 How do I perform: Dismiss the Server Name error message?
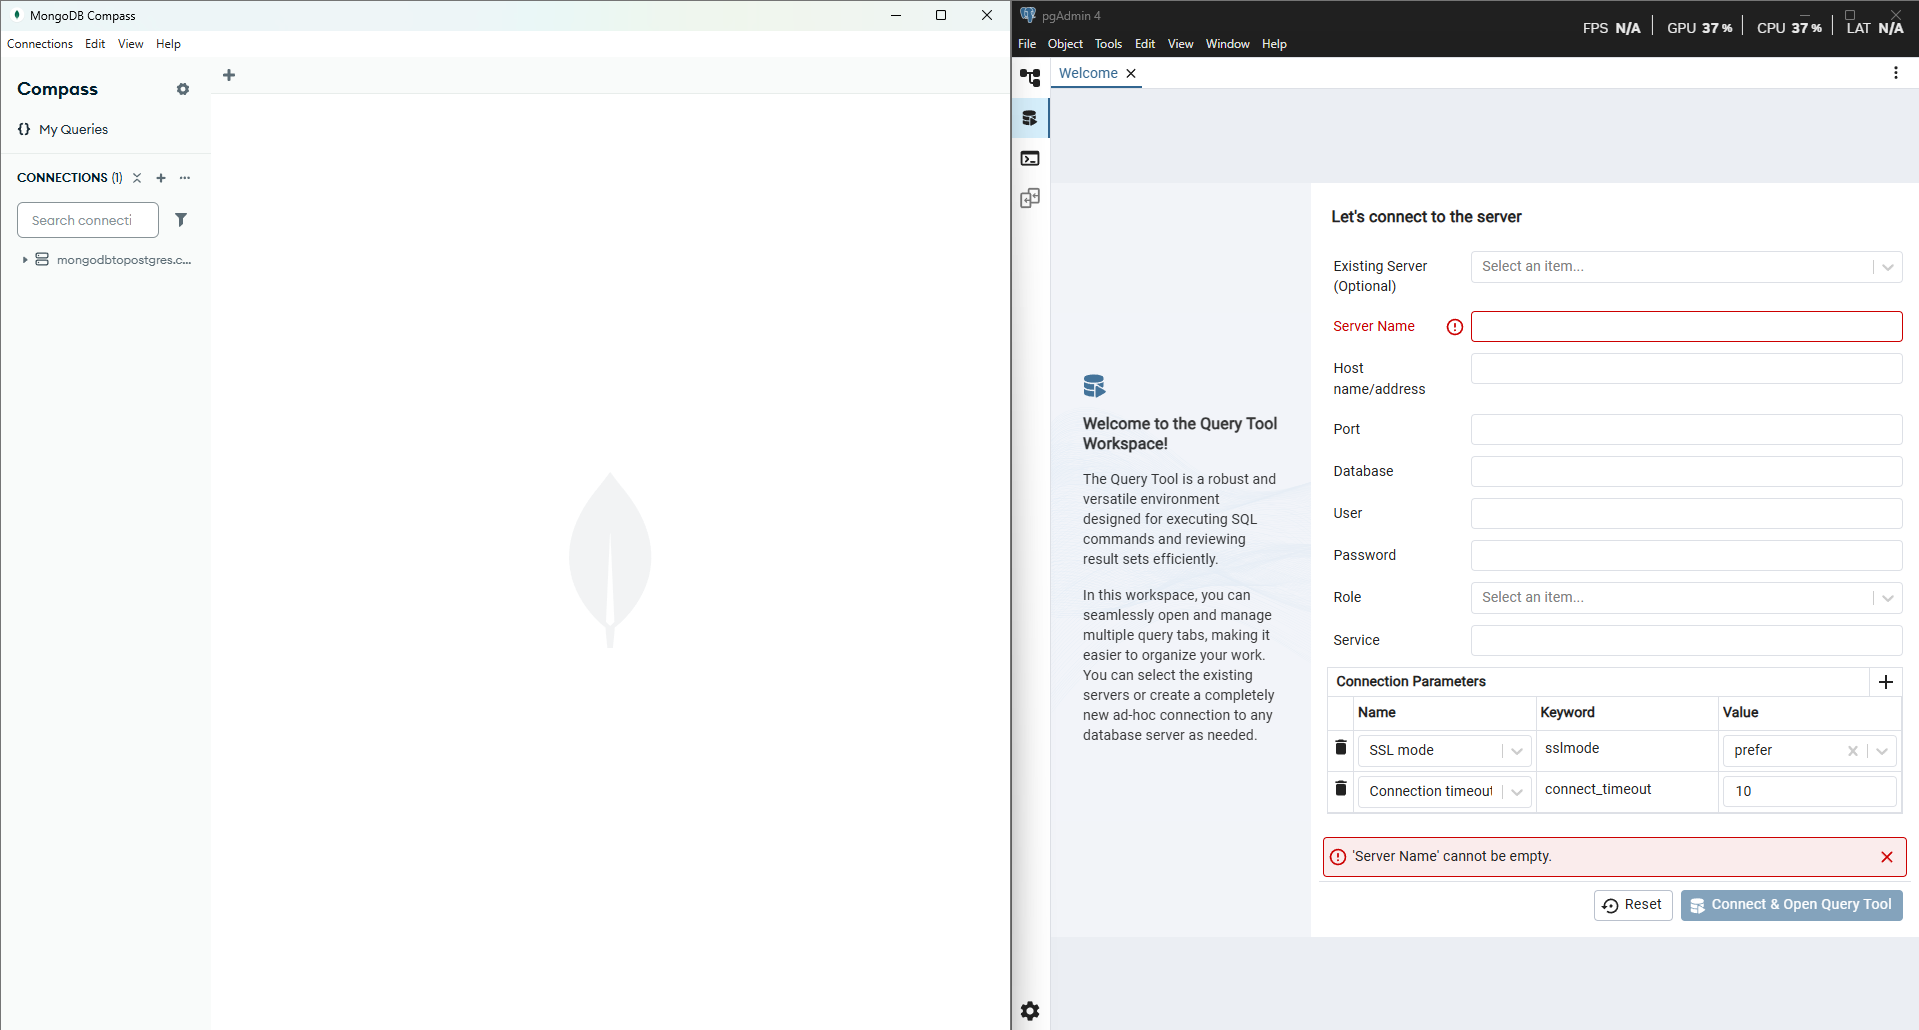1887,857
